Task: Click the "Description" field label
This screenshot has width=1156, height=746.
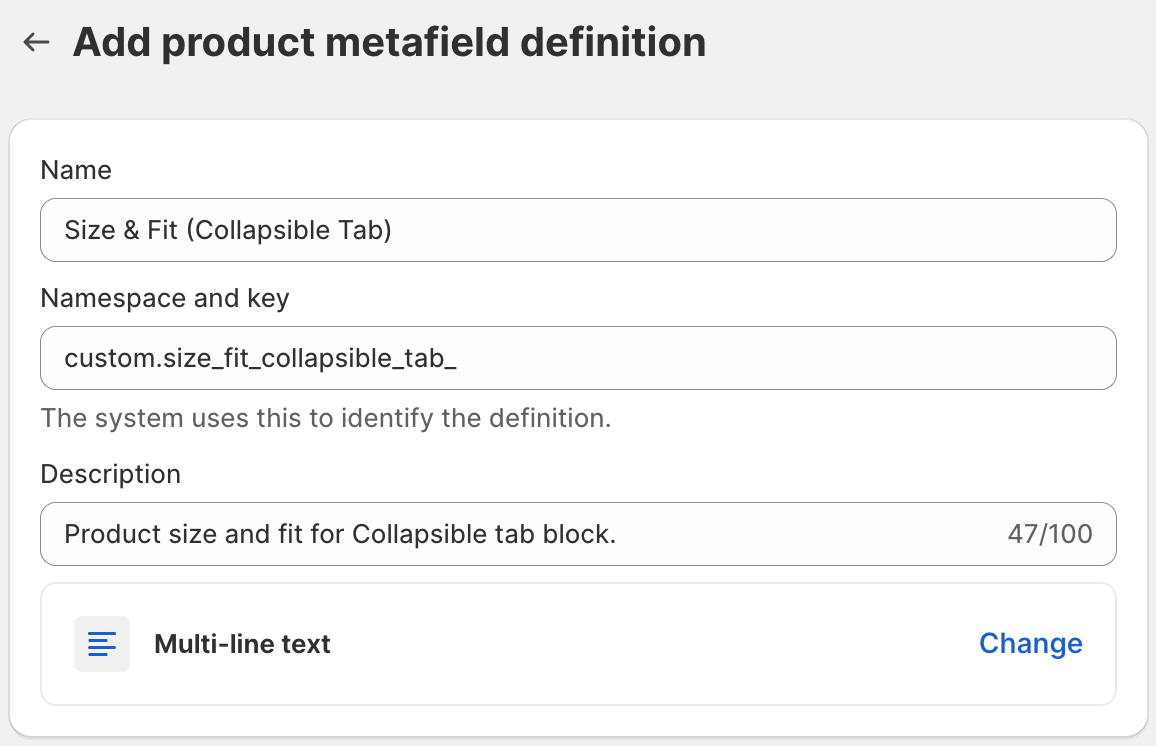Action: (111, 474)
